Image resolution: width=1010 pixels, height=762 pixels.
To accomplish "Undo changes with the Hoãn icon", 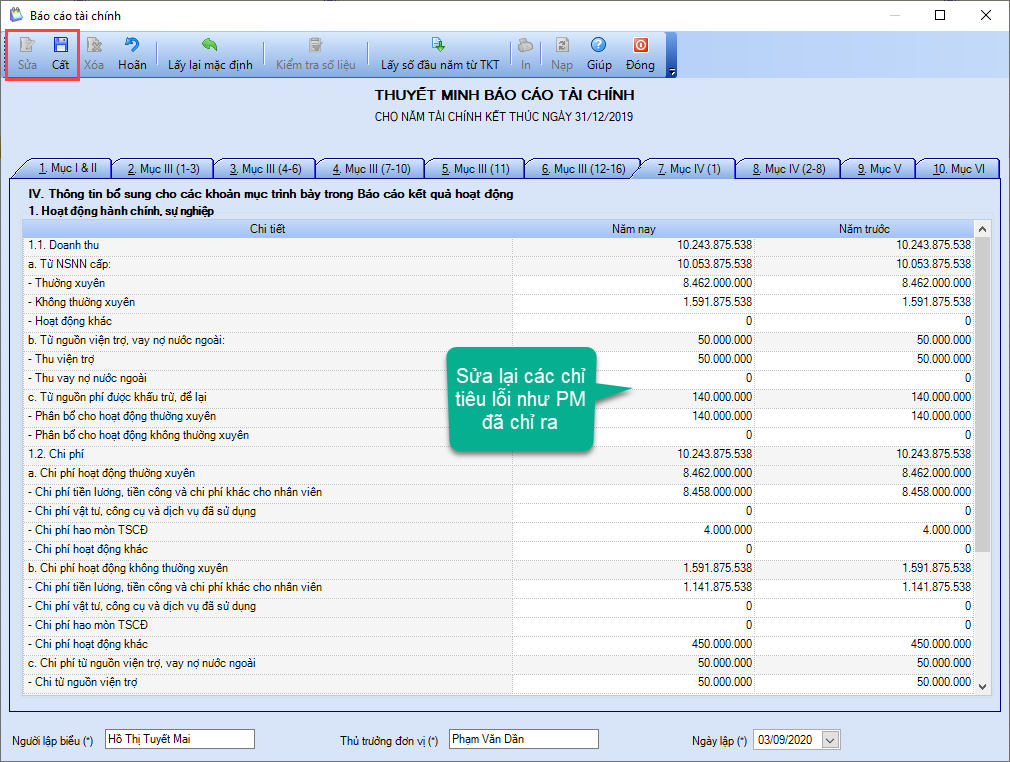I will tap(132, 54).
